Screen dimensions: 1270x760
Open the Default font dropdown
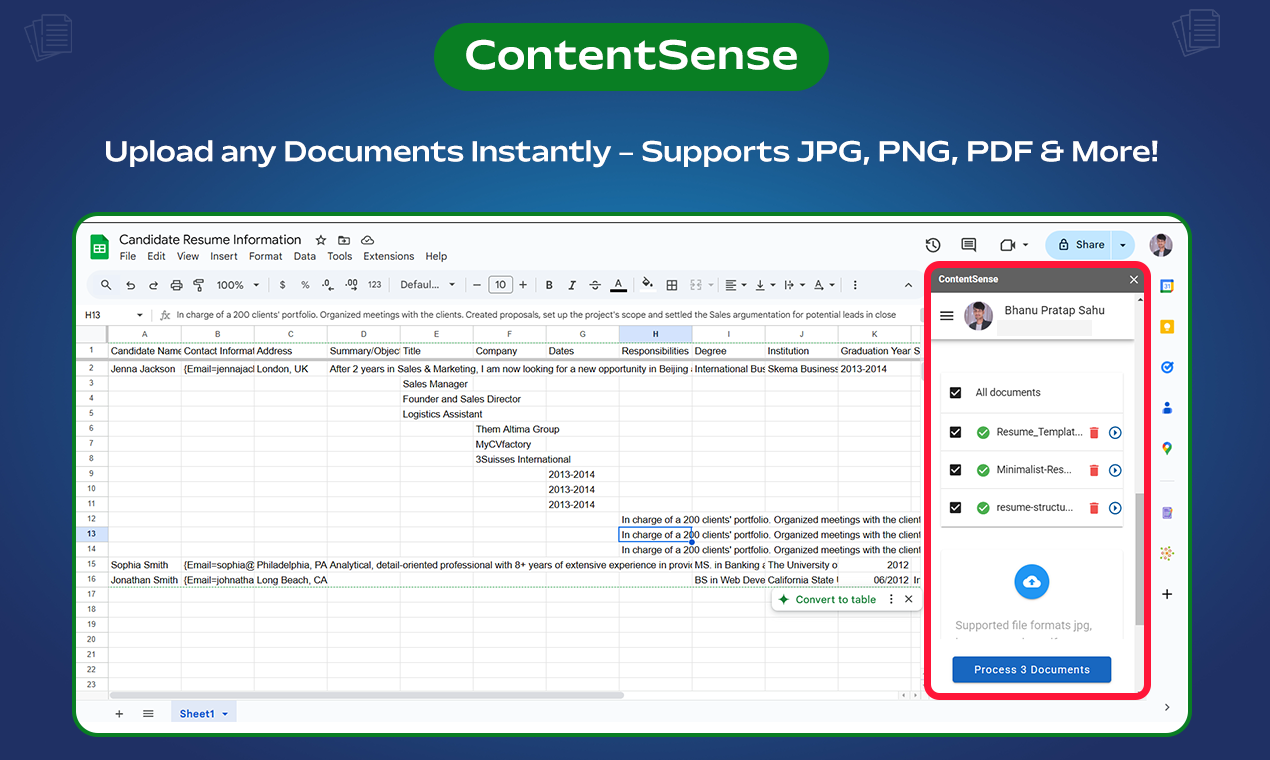pyautogui.click(x=428, y=285)
